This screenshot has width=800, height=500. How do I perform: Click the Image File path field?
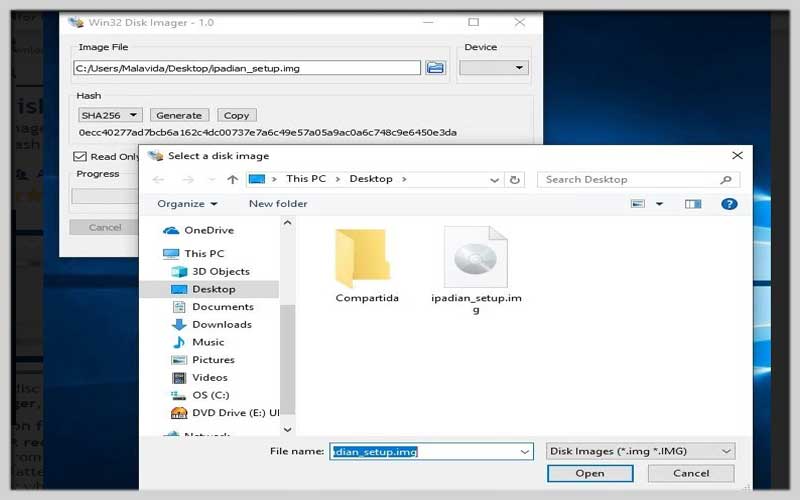247,68
